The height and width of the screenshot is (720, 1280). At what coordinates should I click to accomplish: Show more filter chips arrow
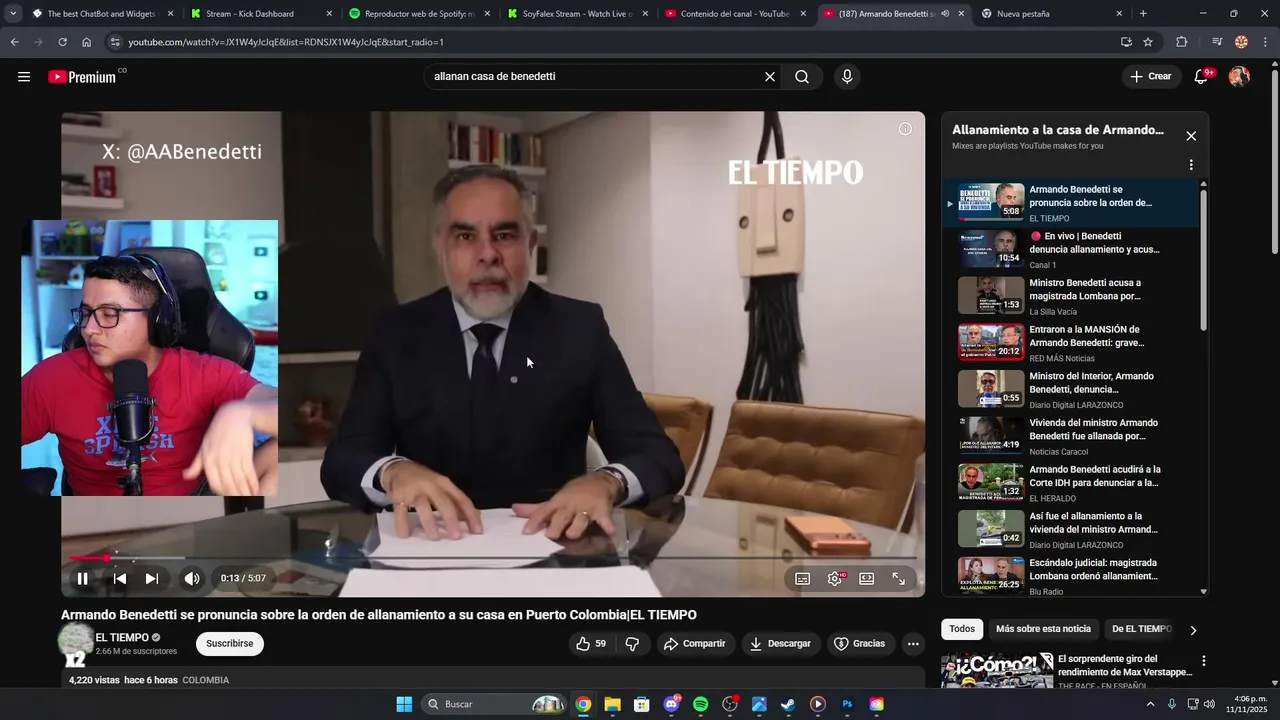(1192, 630)
